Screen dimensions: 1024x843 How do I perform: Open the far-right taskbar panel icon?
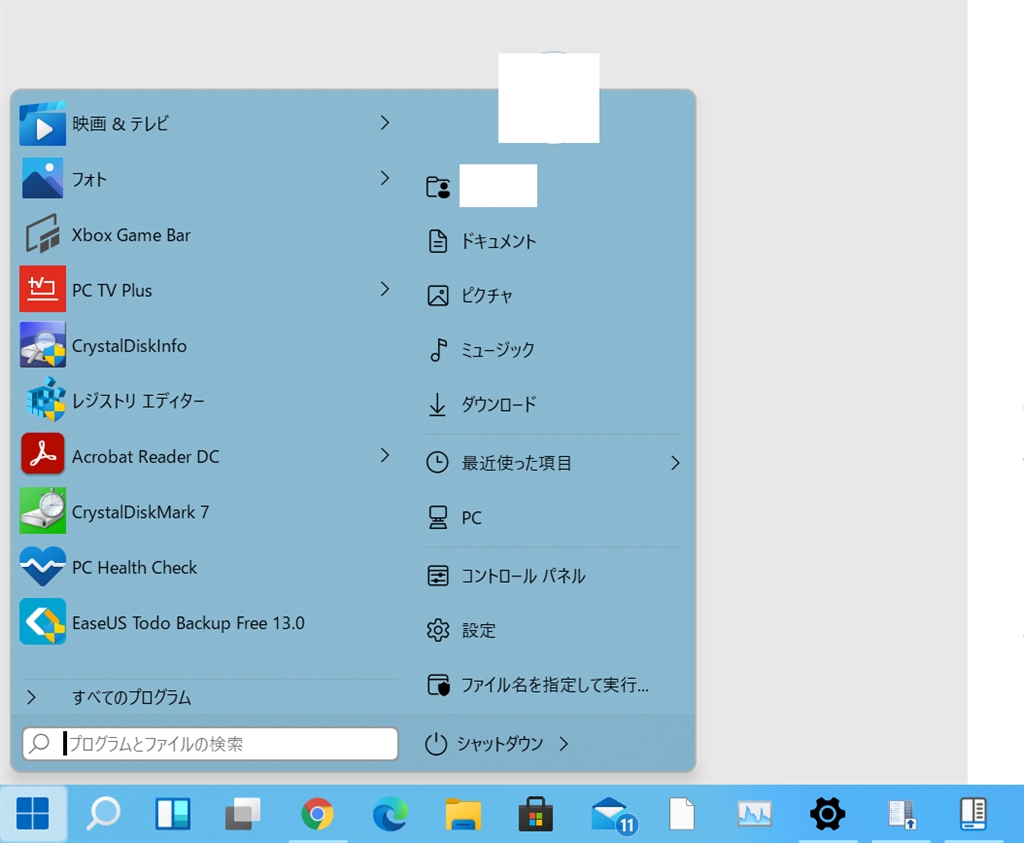pyautogui.click(x=973, y=814)
